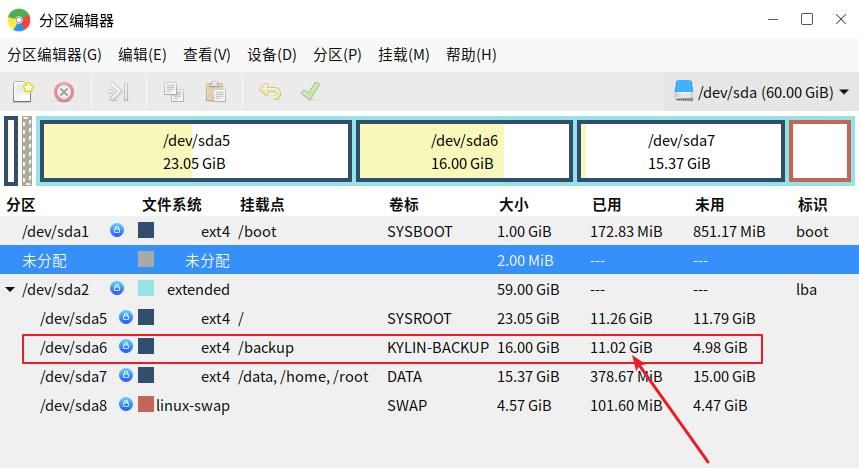Open the 设备(D) menu
The image size is (859, 468).
click(272, 55)
